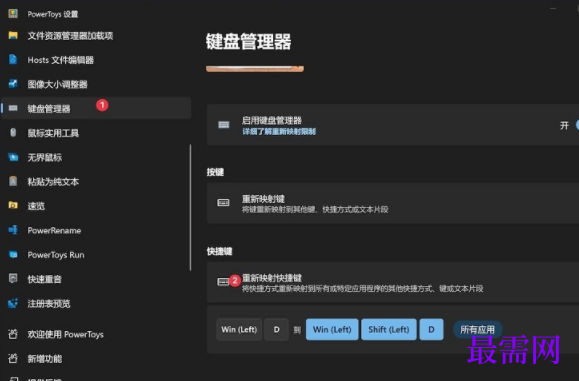Click the Peek (速览) icon
The width and height of the screenshot is (579, 381).
click(13, 205)
